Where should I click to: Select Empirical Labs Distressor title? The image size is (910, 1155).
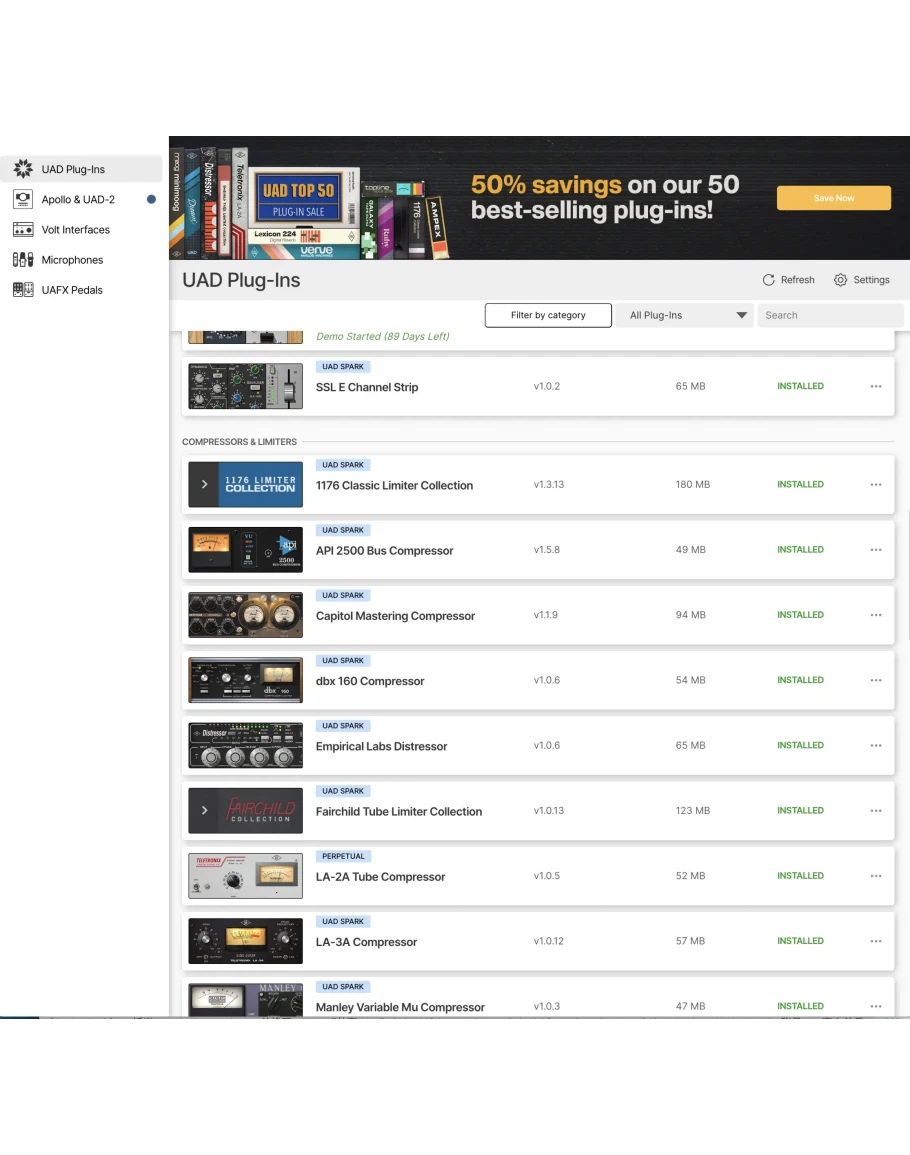click(x=381, y=746)
